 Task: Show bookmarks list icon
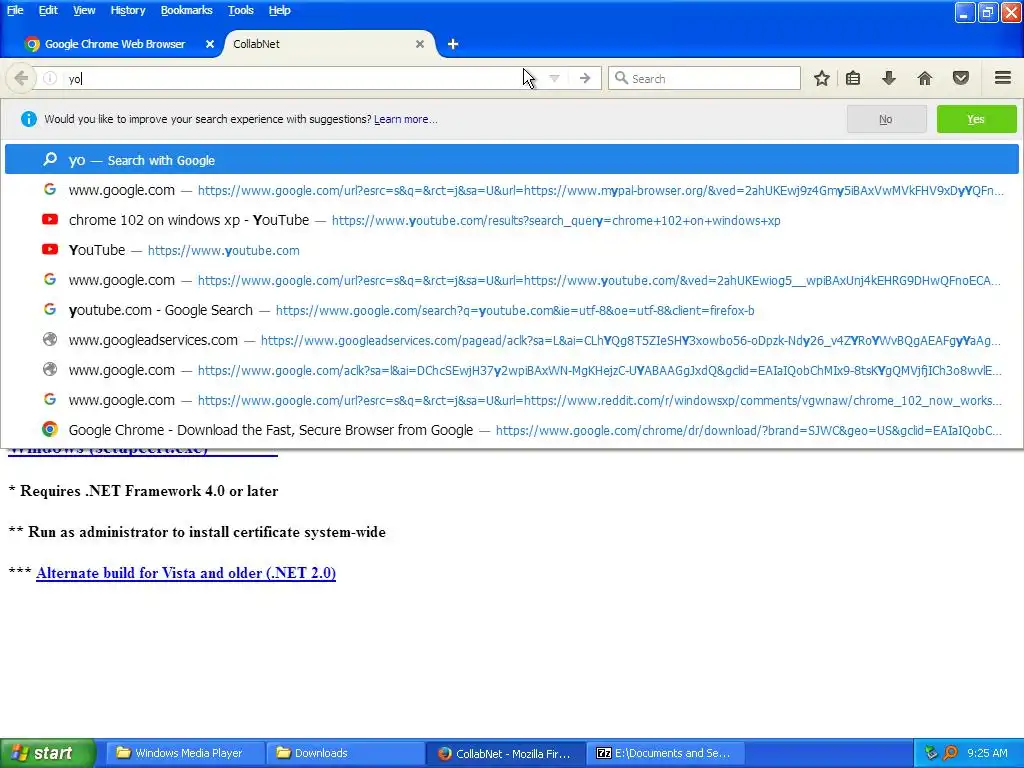(853, 78)
